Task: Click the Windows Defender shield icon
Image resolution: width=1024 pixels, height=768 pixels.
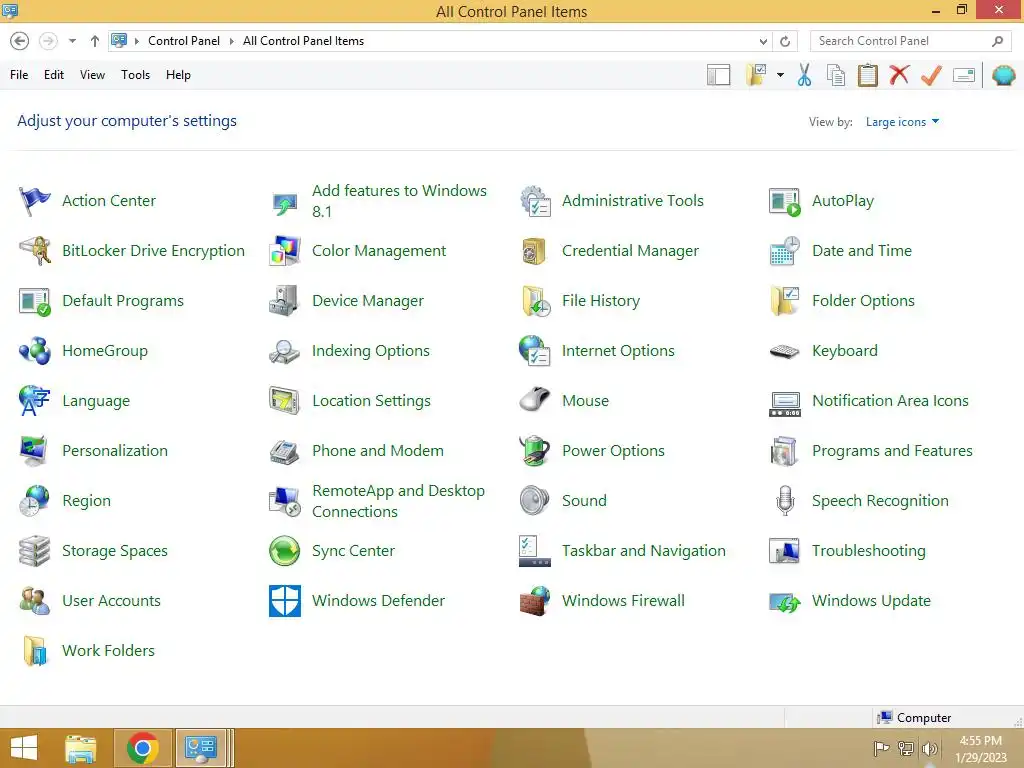Action: click(285, 601)
